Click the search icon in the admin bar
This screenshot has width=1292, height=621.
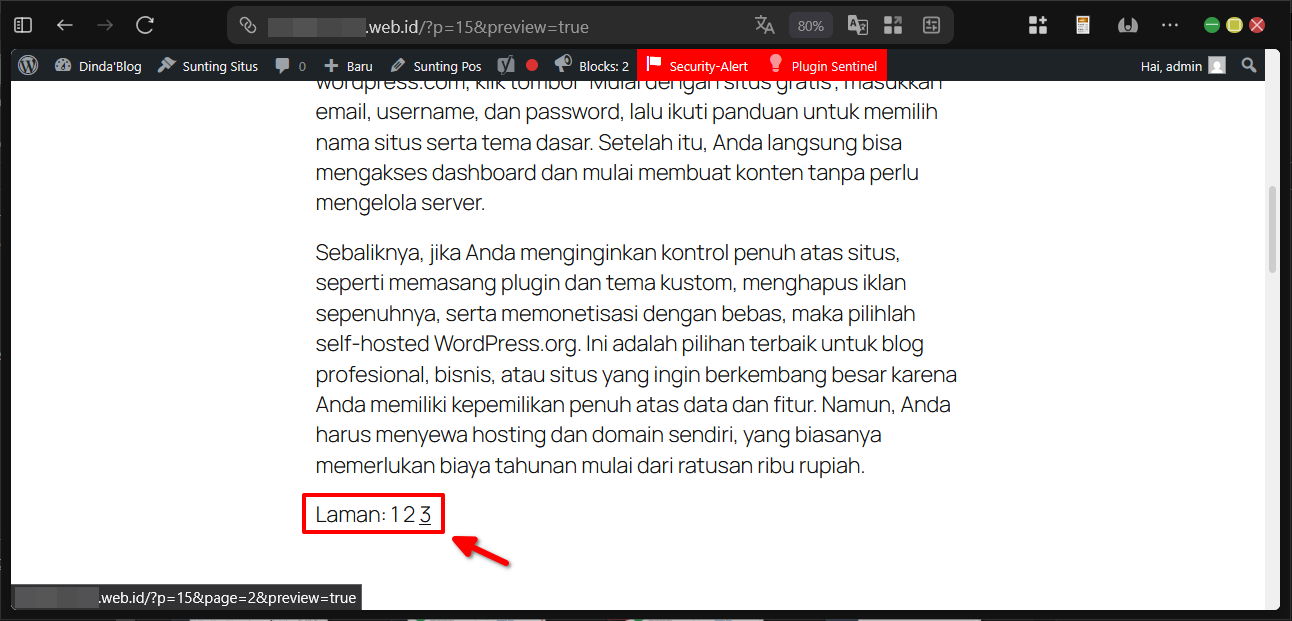click(1248, 65)
